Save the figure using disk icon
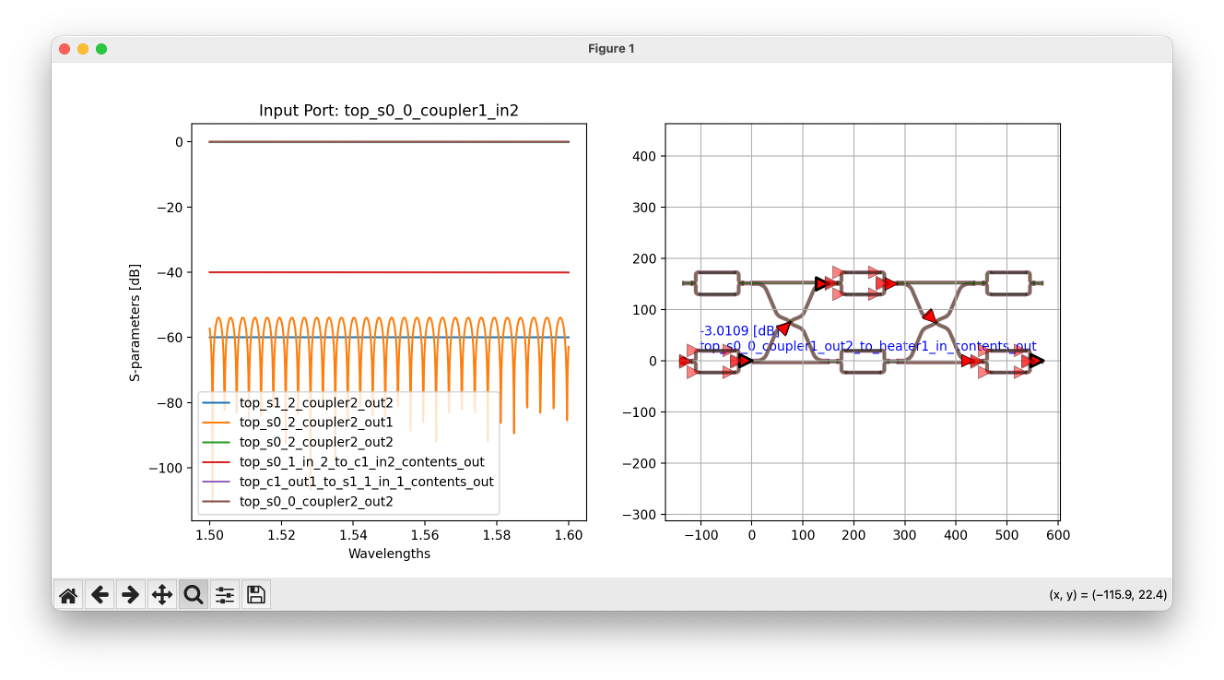Viewport: 1224px width, 680px height. click(x=256, y=595)
